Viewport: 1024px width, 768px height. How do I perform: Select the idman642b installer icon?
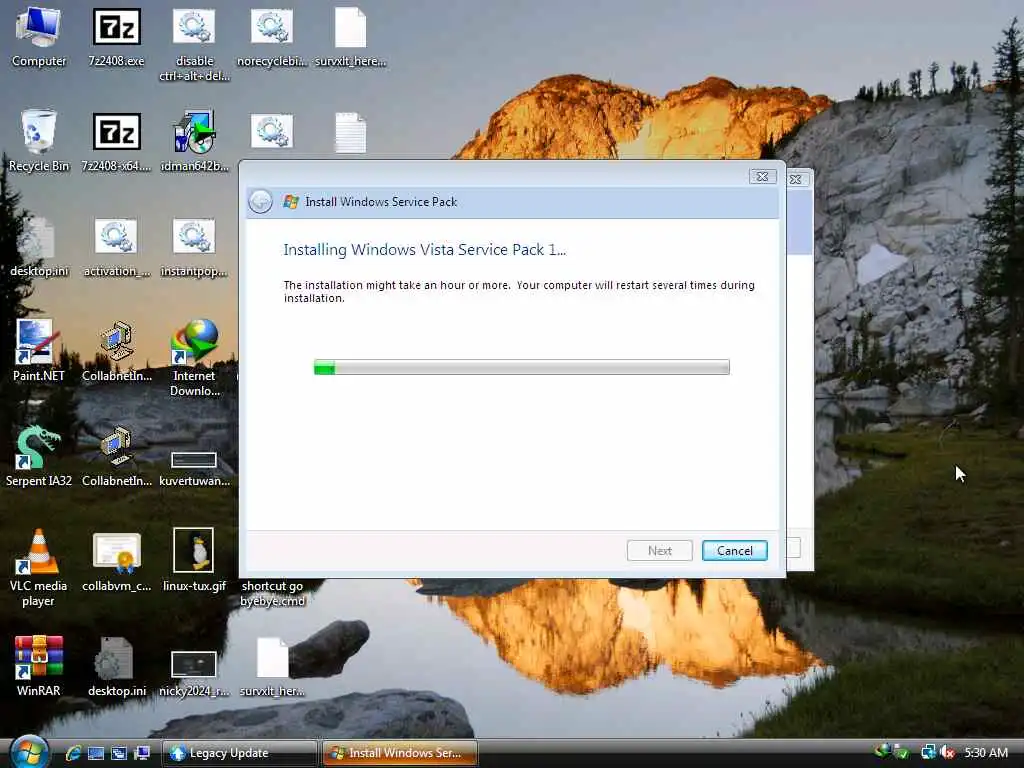click(x=195, y=141)
